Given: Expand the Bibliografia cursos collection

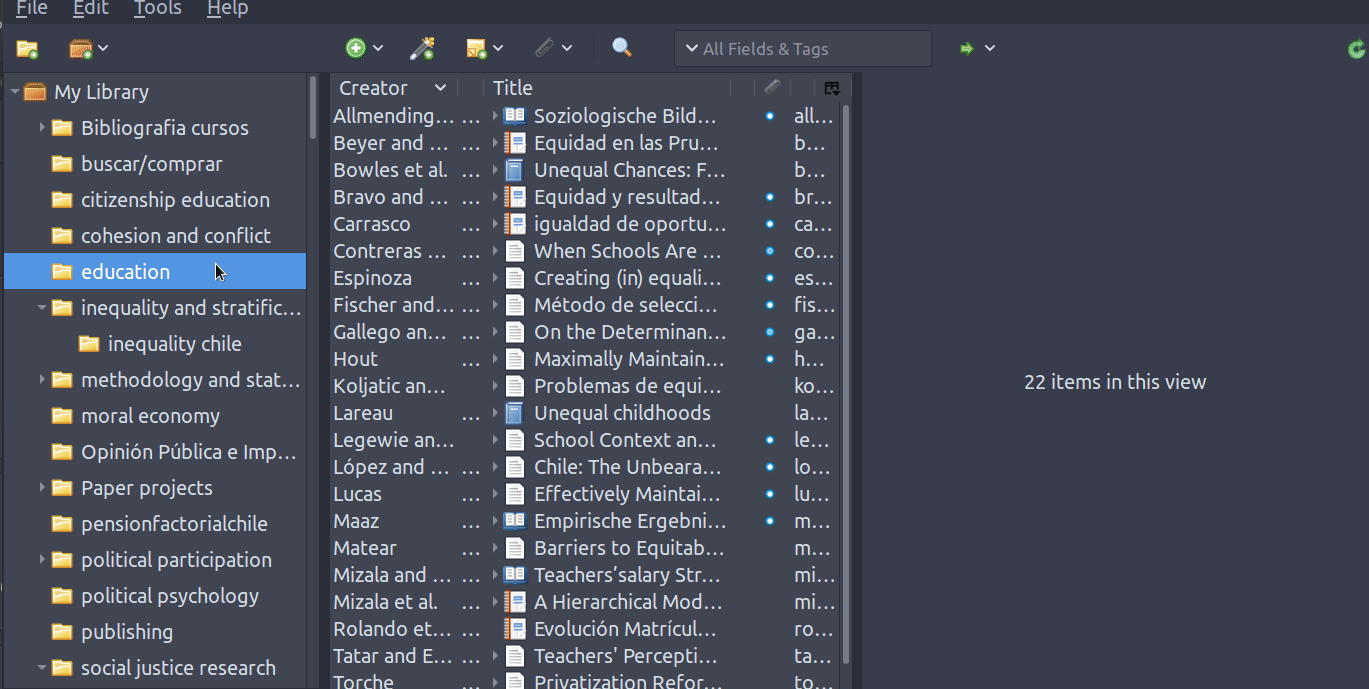Looking at the screenshot, I should [x=42, y=128].
